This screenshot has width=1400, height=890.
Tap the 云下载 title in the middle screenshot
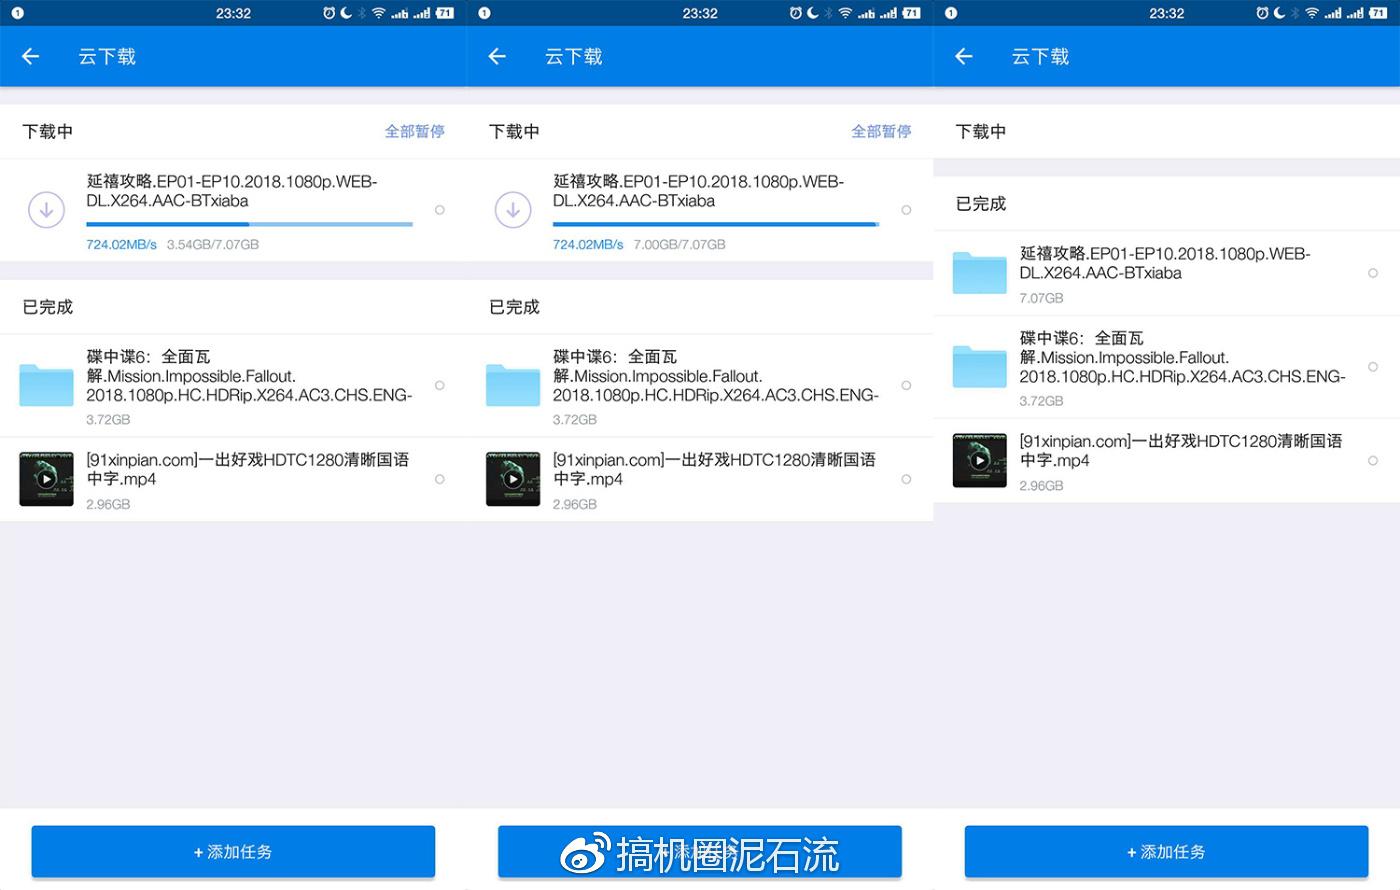574,57
